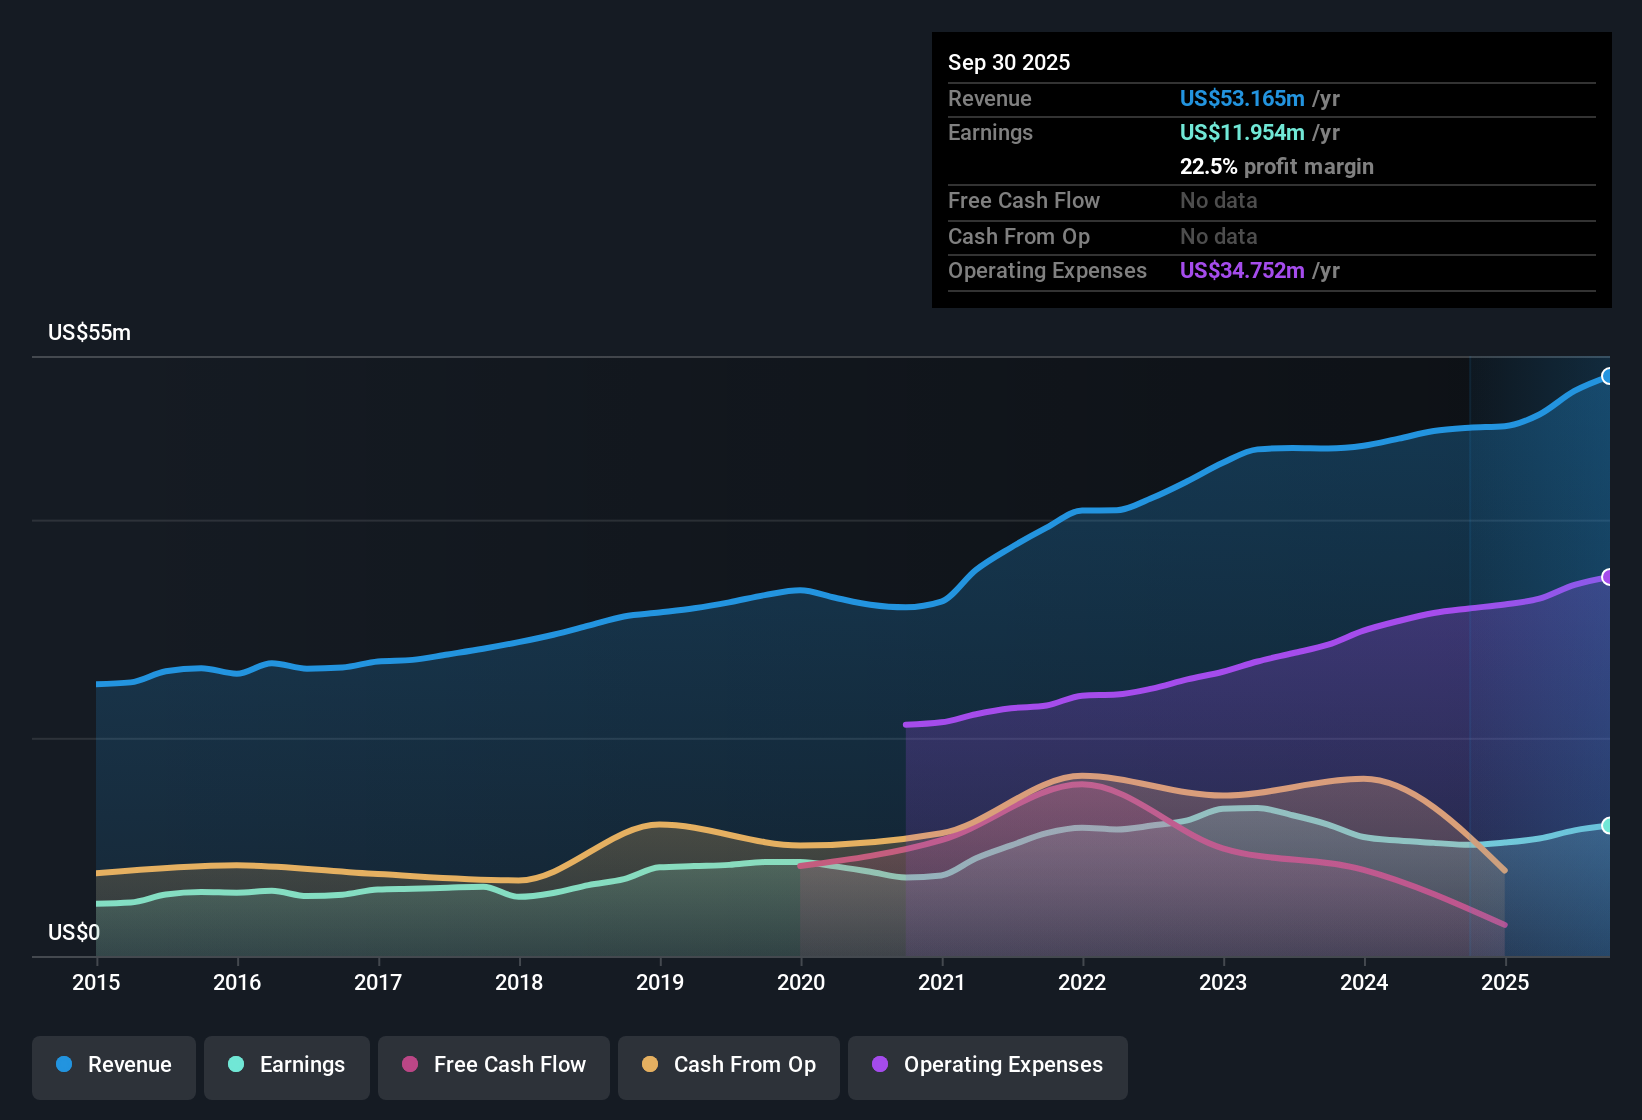Click the 2015 x-axis label
This screenshot has height=1120, width=1642.
point(96,982)
